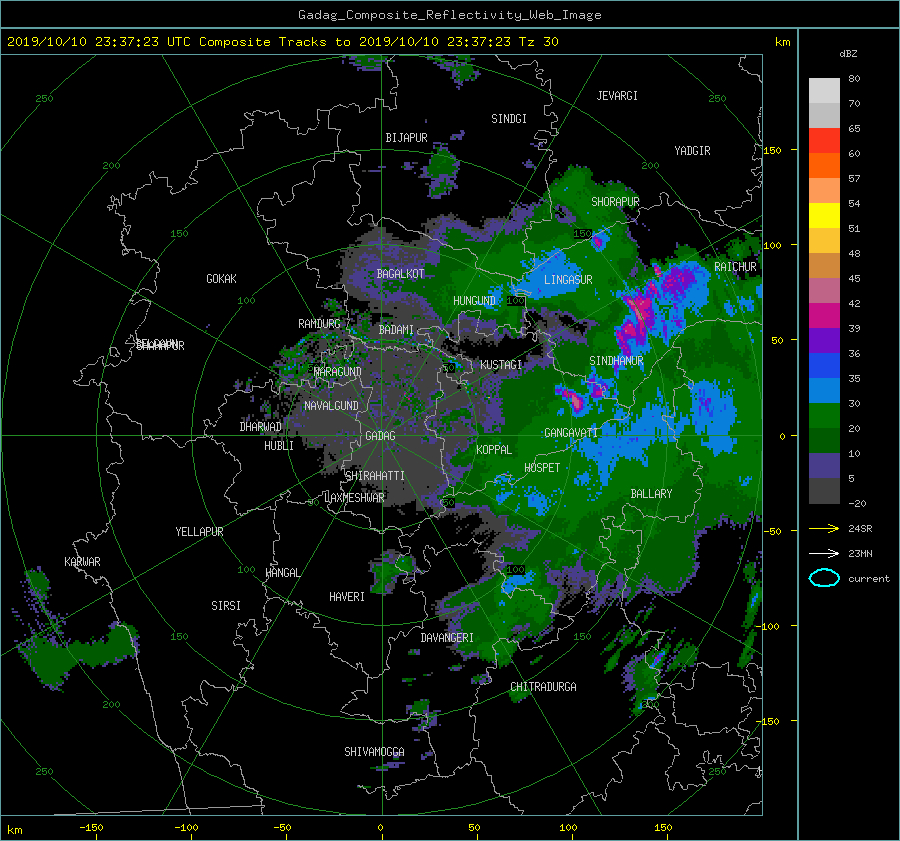Select the light blue 35 dBZ swatch
This screenshot has width=900, height=841.
(x=824, y=390)
